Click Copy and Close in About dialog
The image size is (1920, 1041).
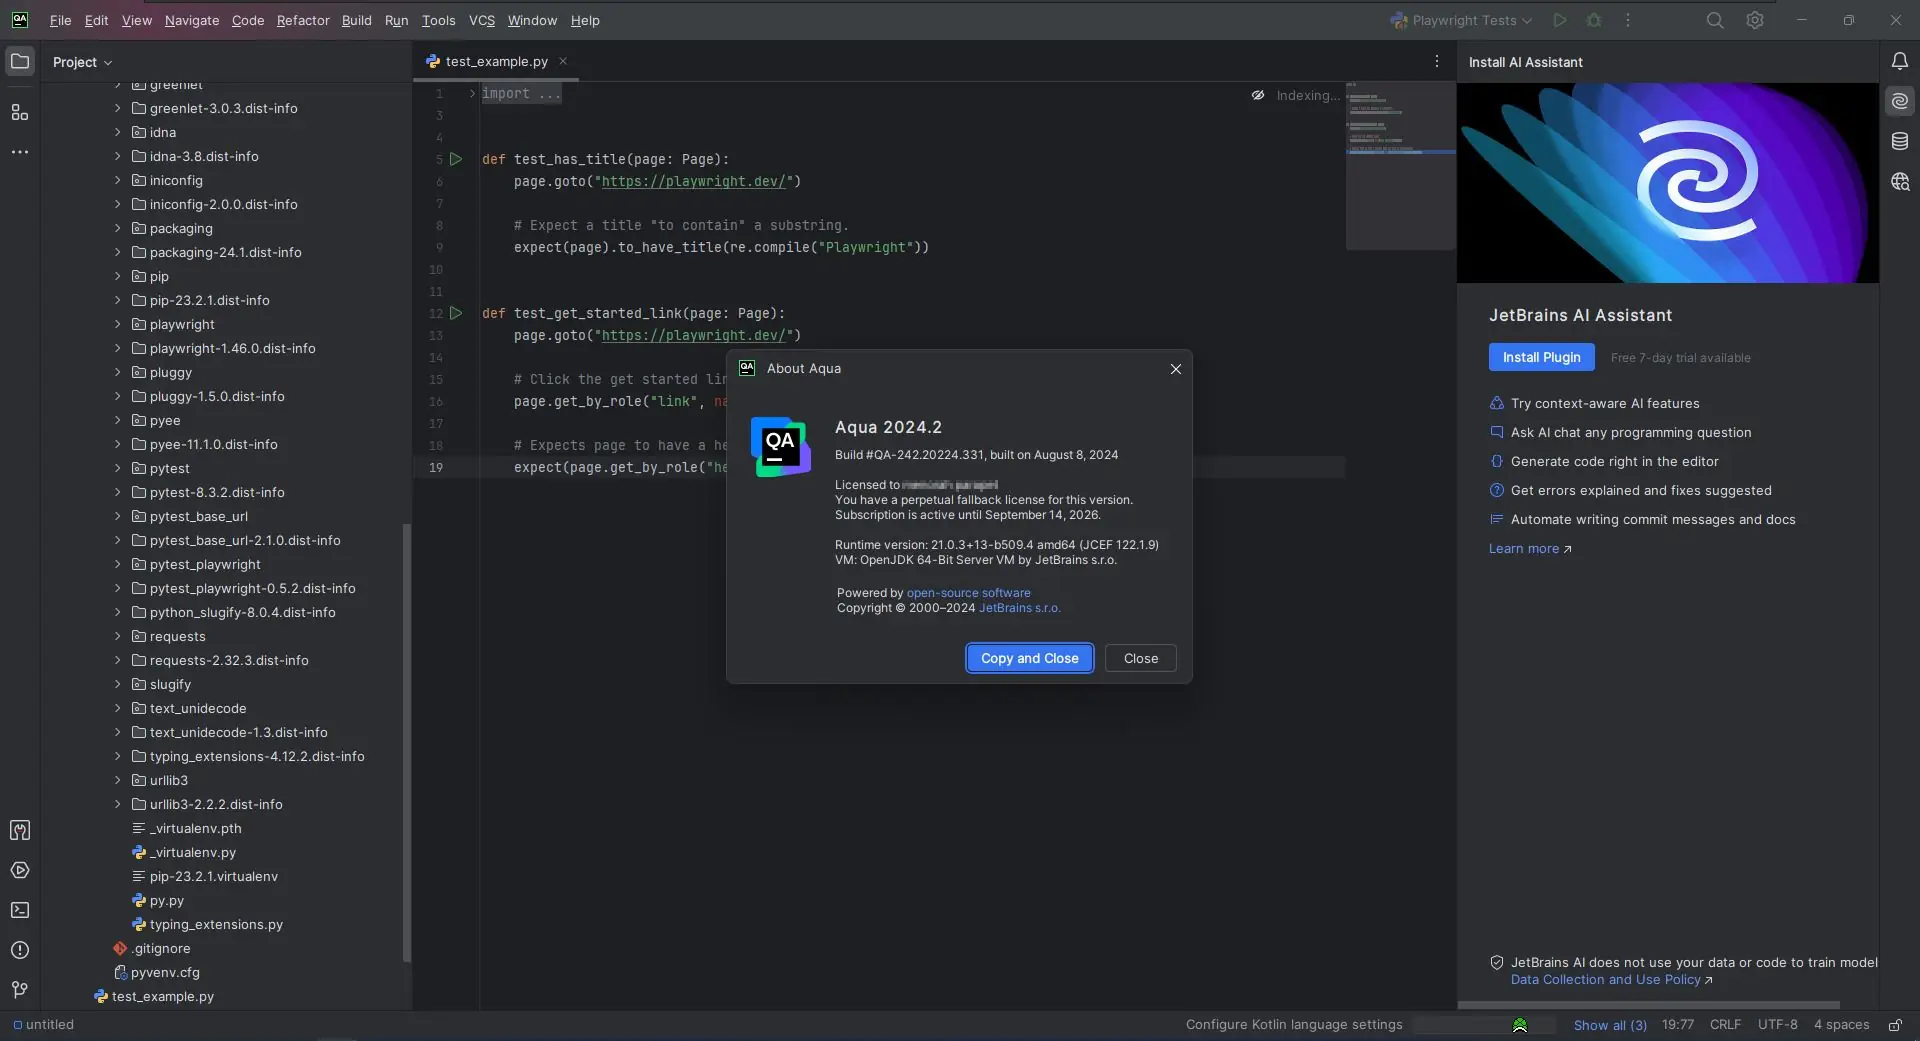pyautogui.click(x=1029, y=658)
